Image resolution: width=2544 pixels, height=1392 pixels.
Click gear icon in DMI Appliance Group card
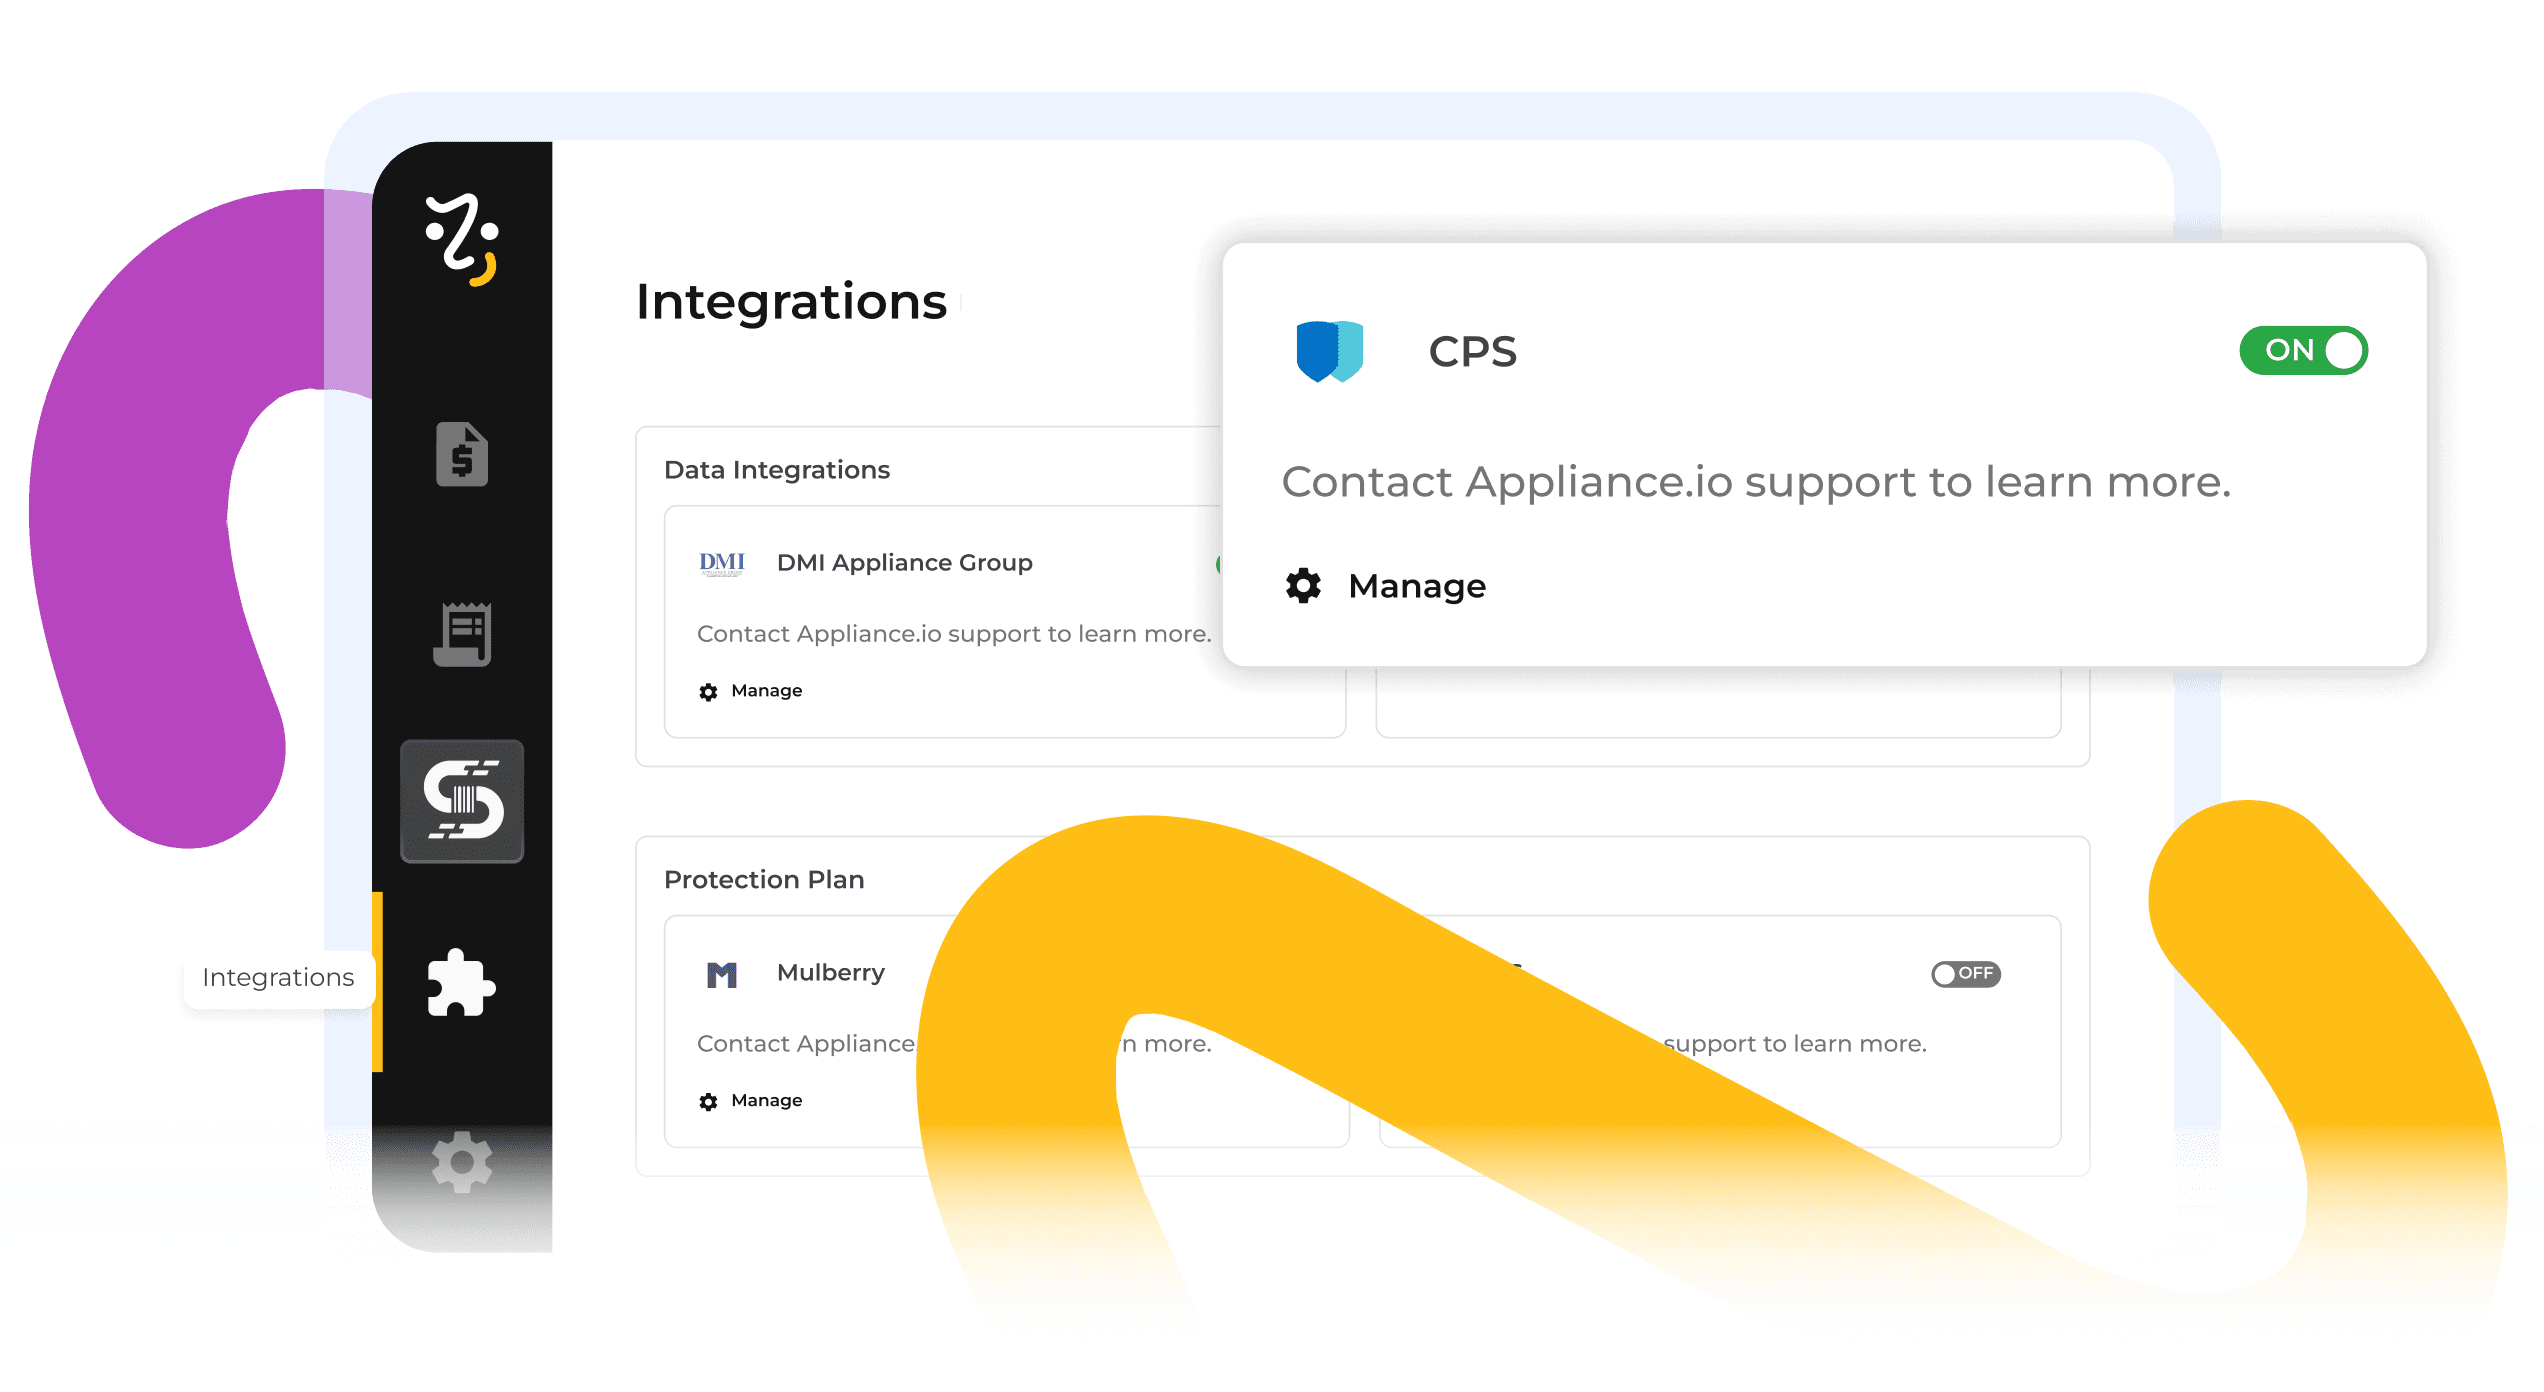pyautogui.click(x=708, y=692)
